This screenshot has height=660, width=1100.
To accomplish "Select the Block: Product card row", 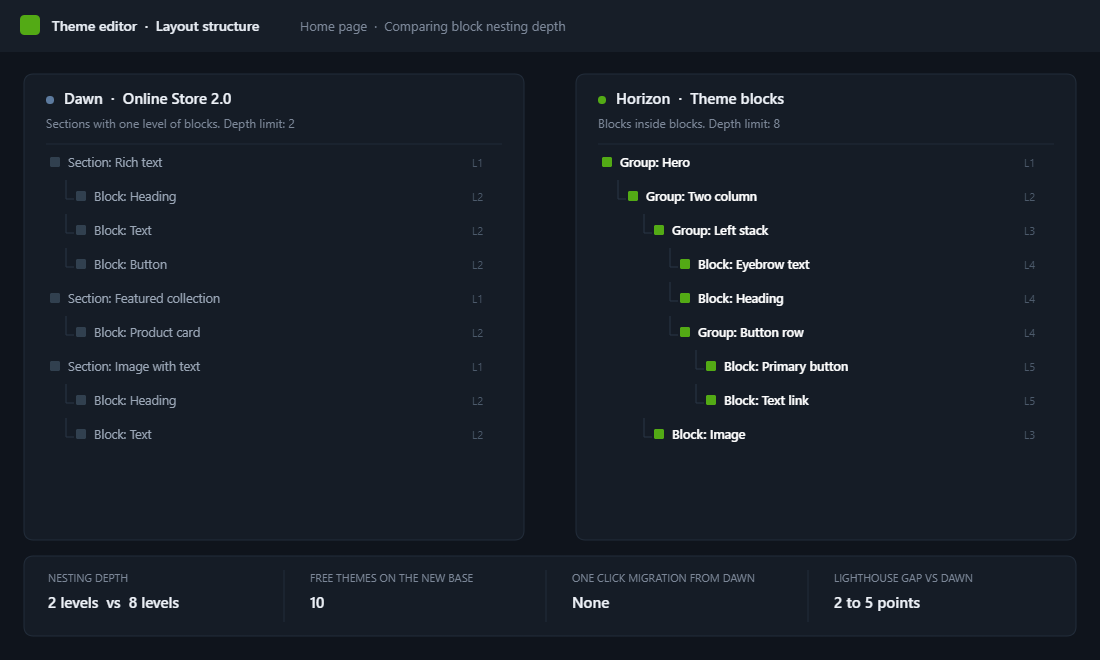I will [274, 332].
